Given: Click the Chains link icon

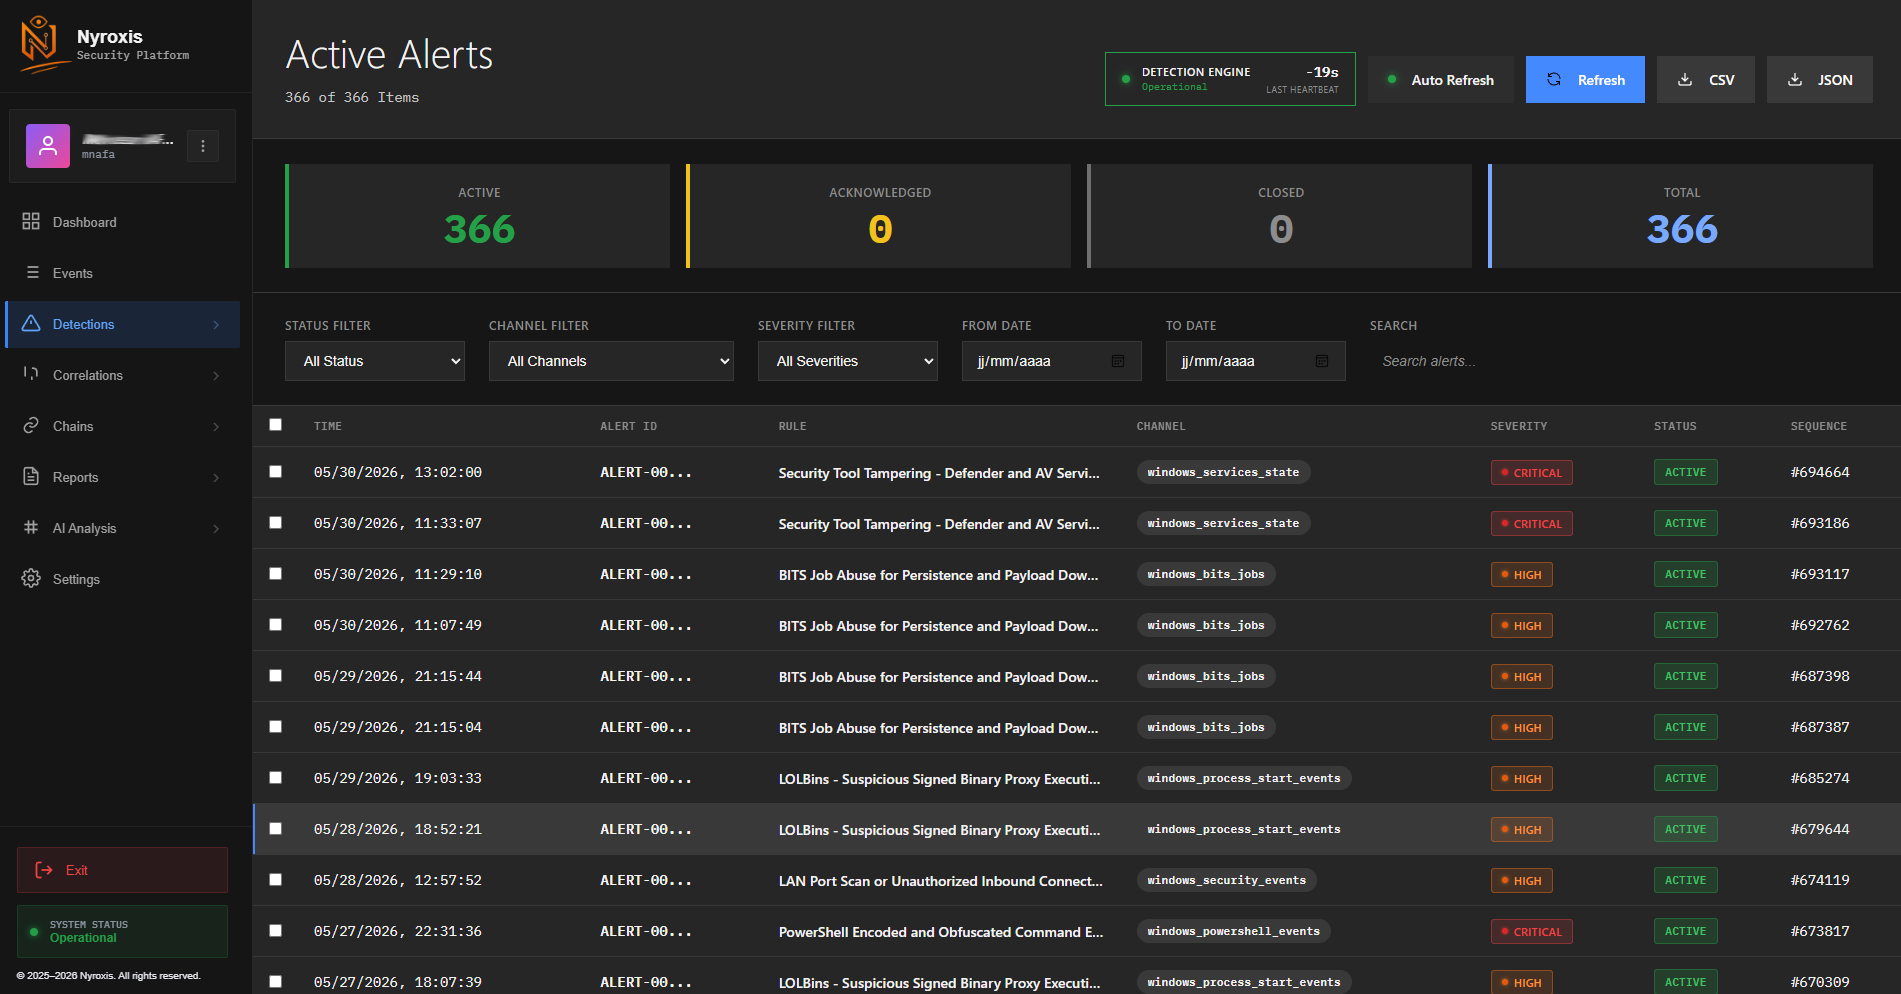Looking at the screenshot, I should click(31, 425).
